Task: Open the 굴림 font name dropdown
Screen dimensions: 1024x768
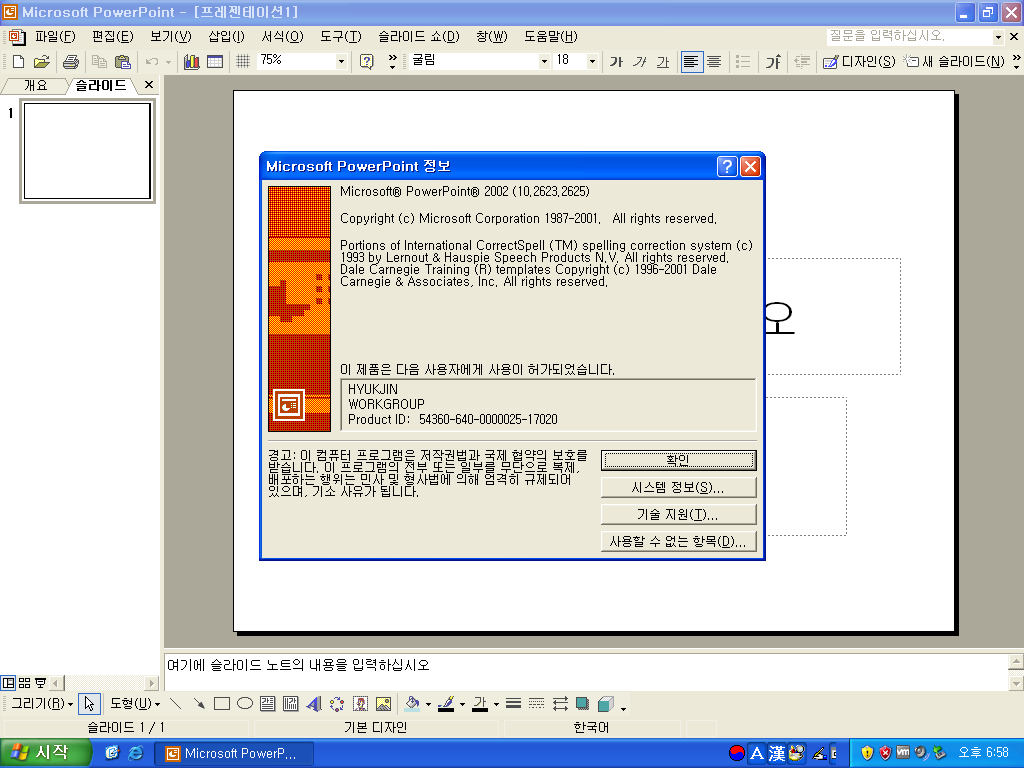Action: tap(543, 61)
